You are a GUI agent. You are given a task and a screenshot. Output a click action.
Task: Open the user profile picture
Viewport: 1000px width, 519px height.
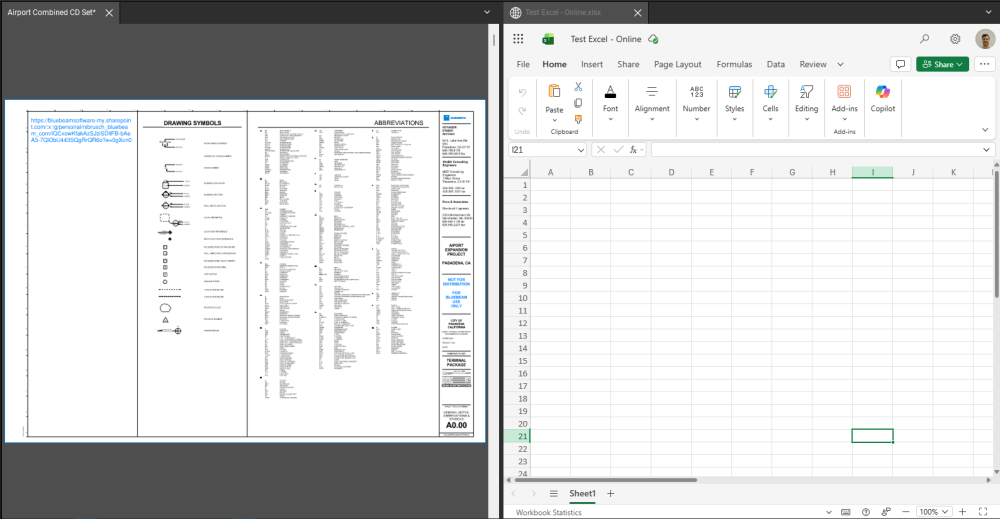tap(985, 39)
